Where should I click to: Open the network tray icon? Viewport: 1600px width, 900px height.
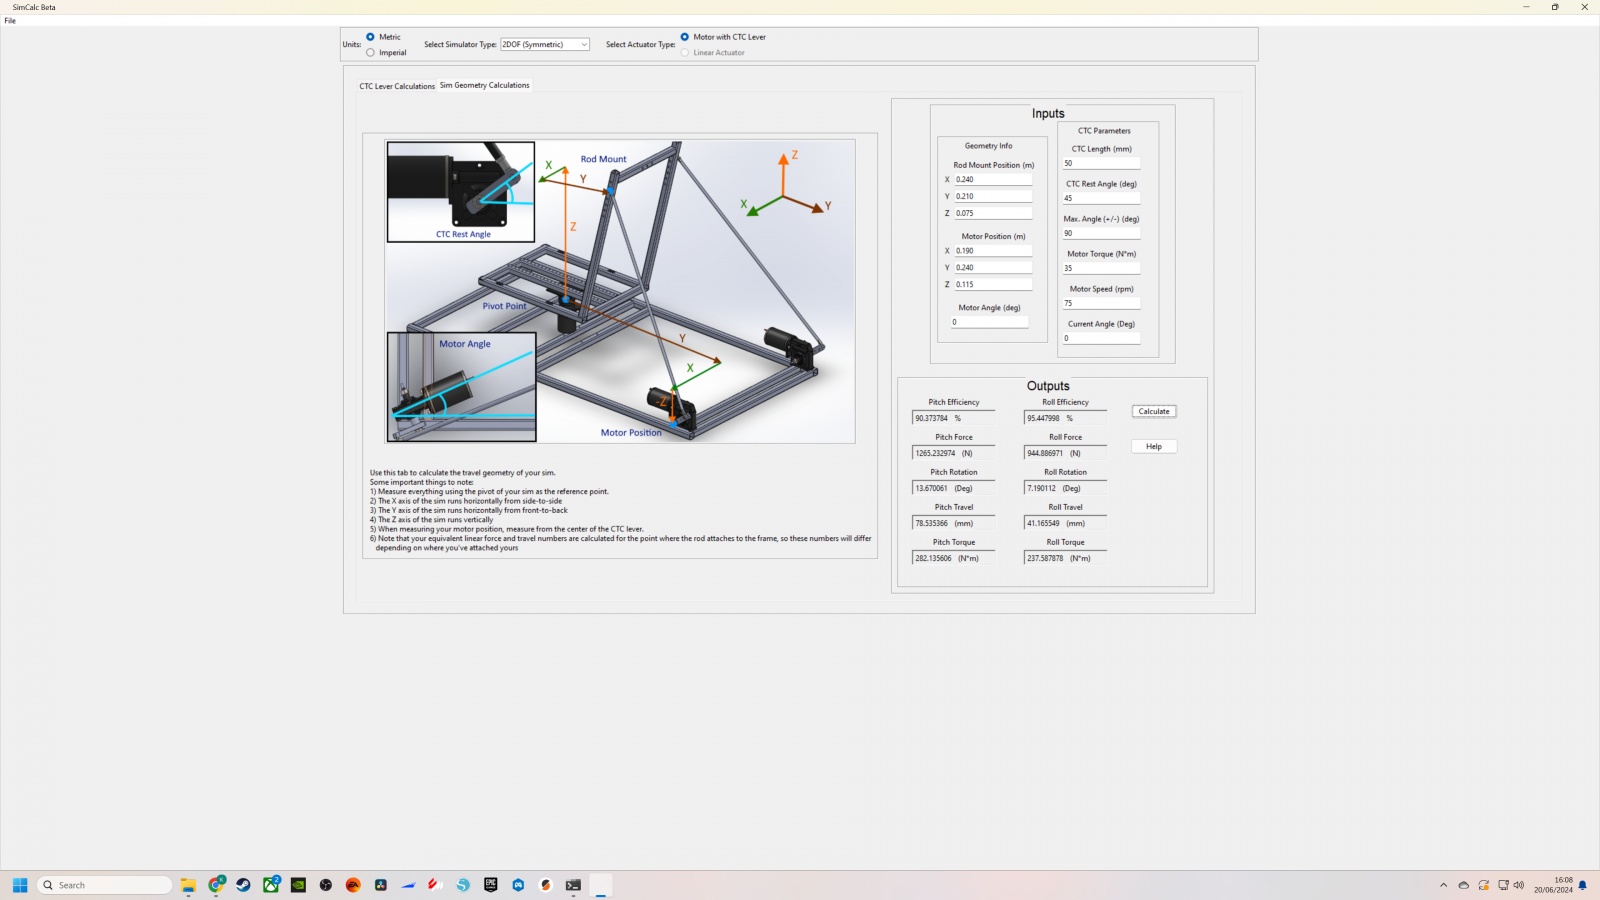click(x=1503, y=885)
